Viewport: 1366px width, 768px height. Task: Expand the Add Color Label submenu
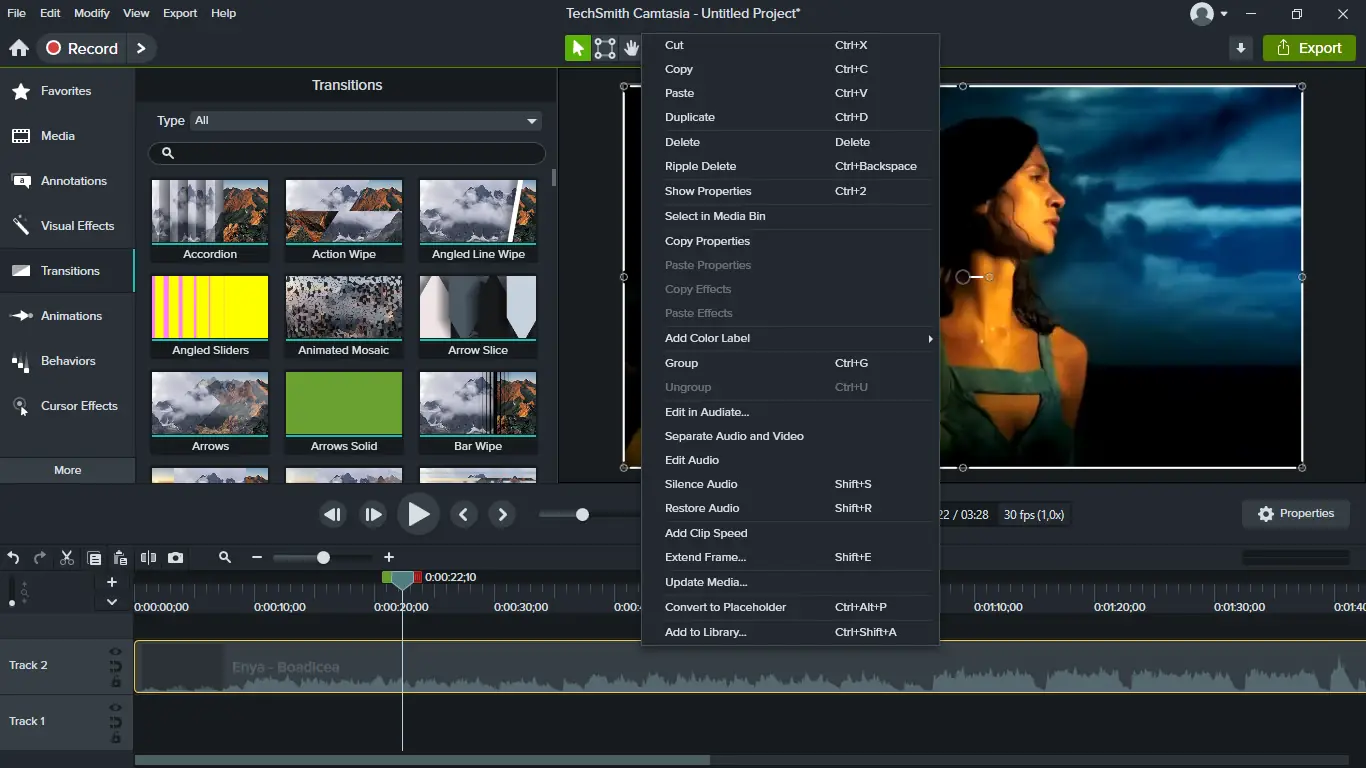tap(790, 338)
